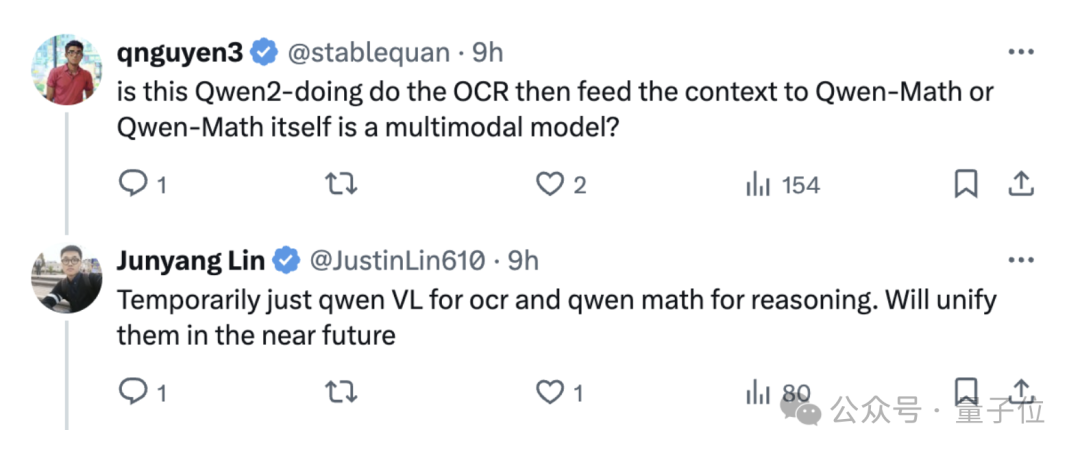Open qnguyen3's profile avatar
1080x454 pixels.
[67, 70]
